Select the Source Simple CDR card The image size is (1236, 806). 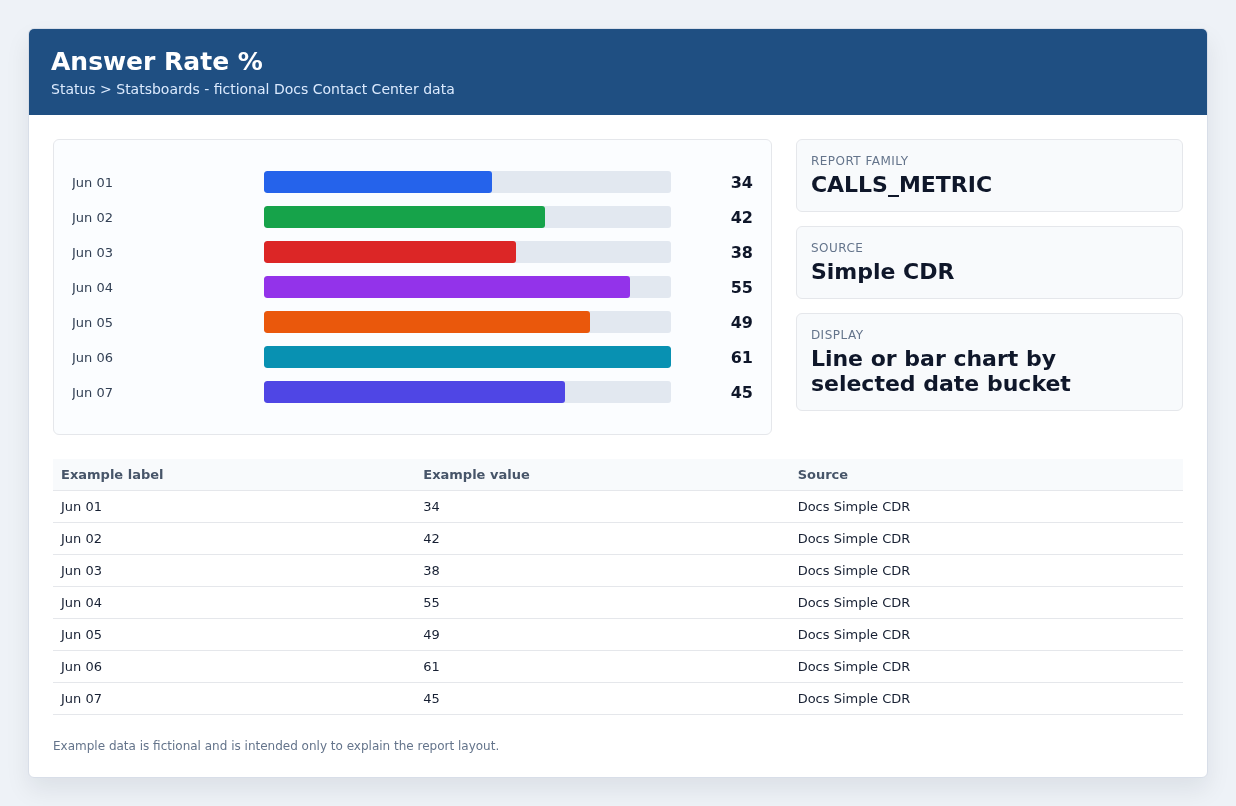[x=989, y=262]
